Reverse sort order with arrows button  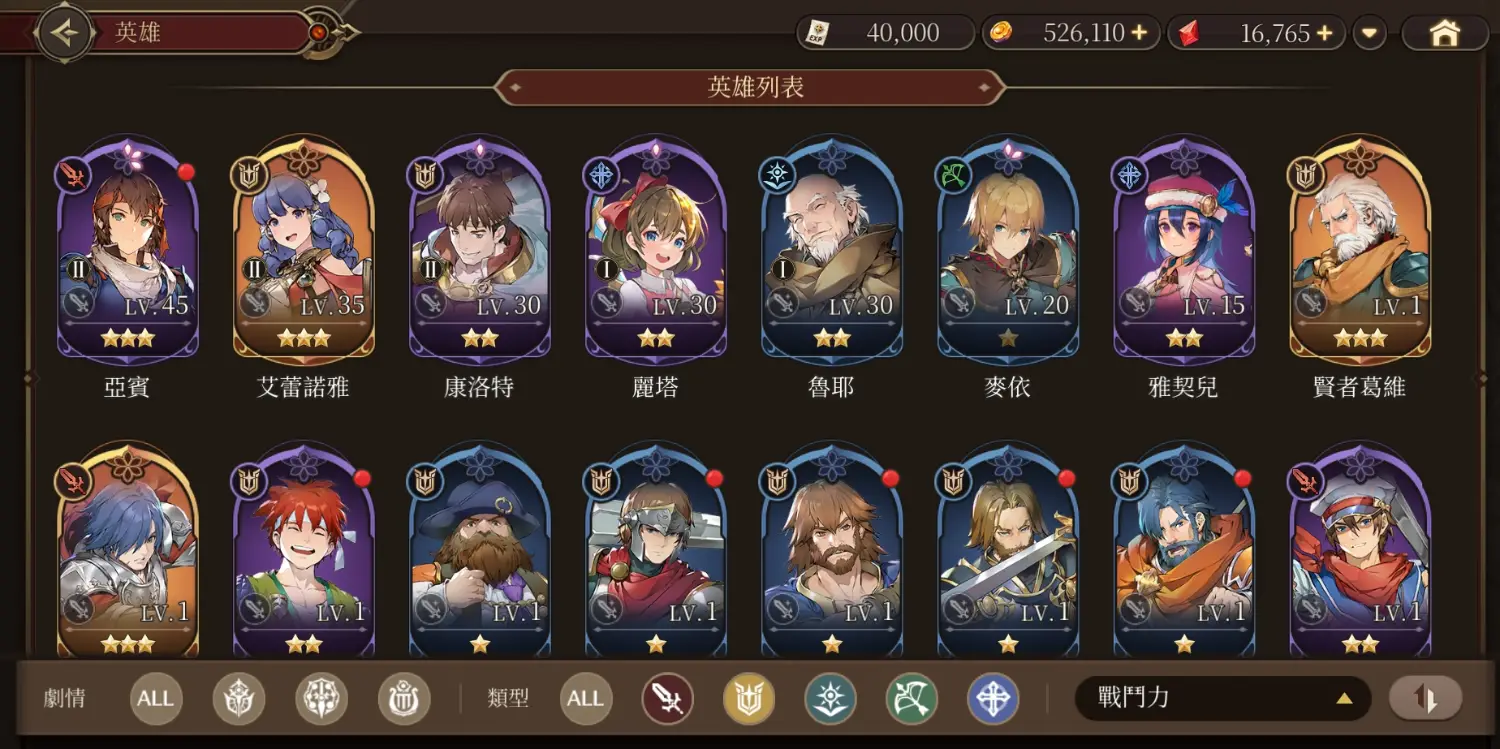click(x=1425, y=698)
